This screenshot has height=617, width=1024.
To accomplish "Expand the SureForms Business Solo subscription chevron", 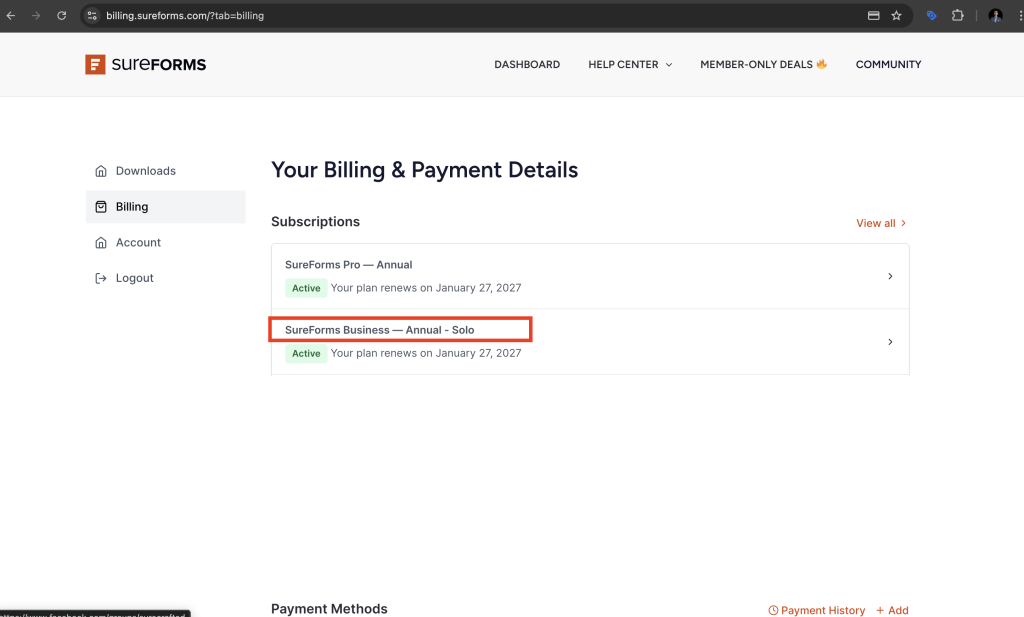I will 890,342.
